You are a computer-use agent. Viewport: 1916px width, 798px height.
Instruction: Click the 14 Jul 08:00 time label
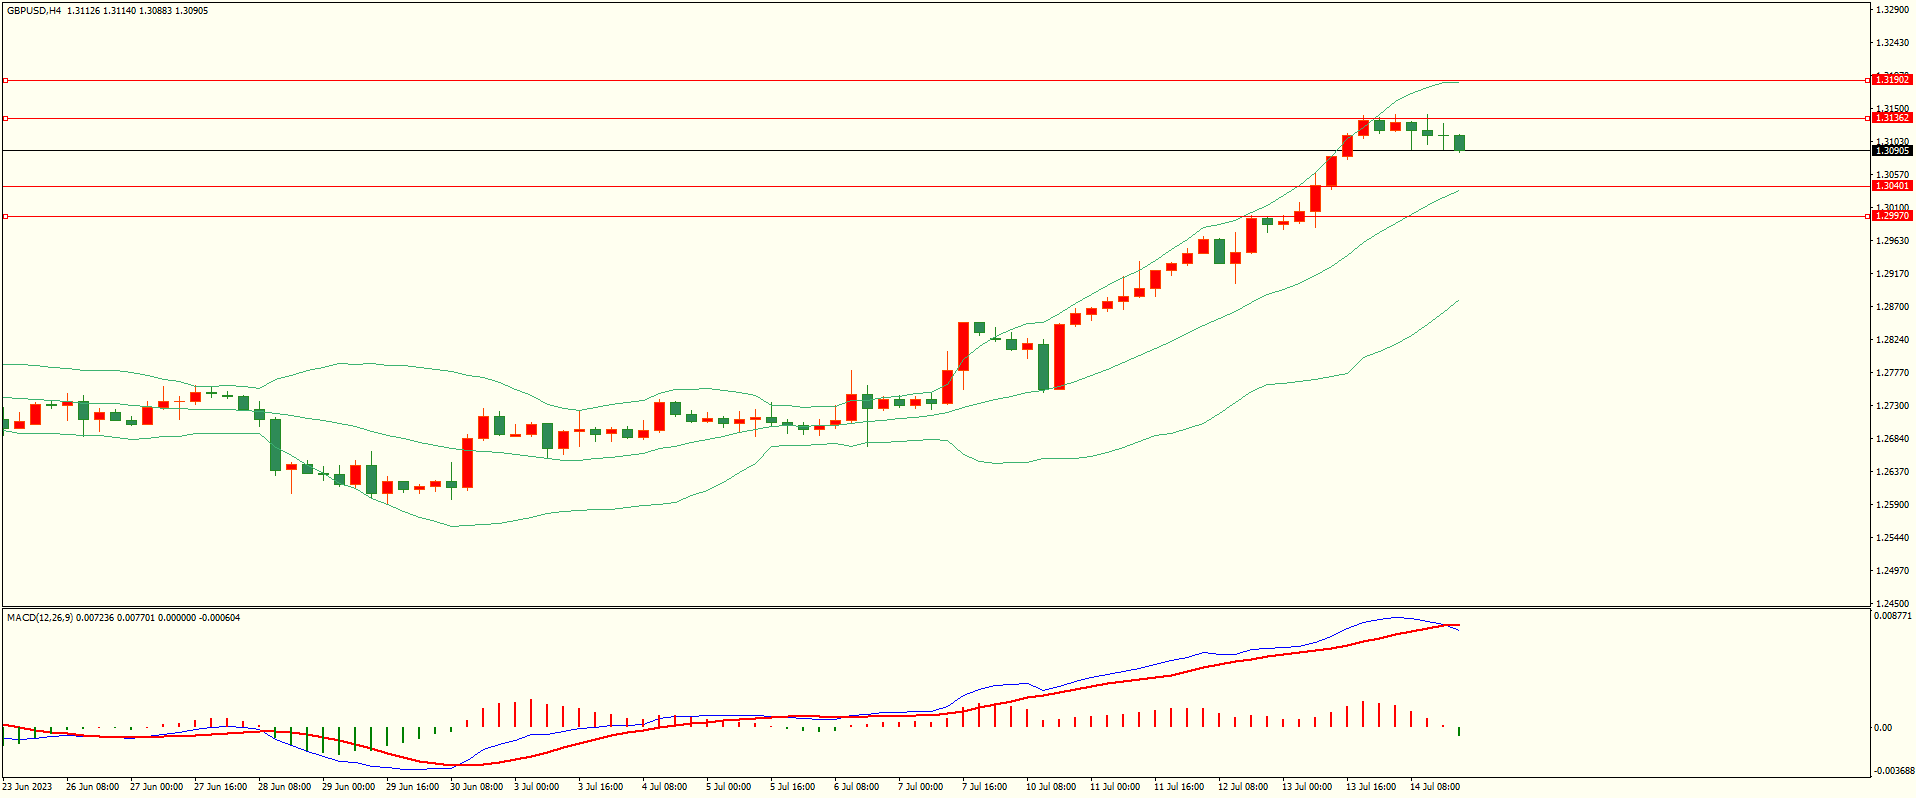pos(1435,787)
